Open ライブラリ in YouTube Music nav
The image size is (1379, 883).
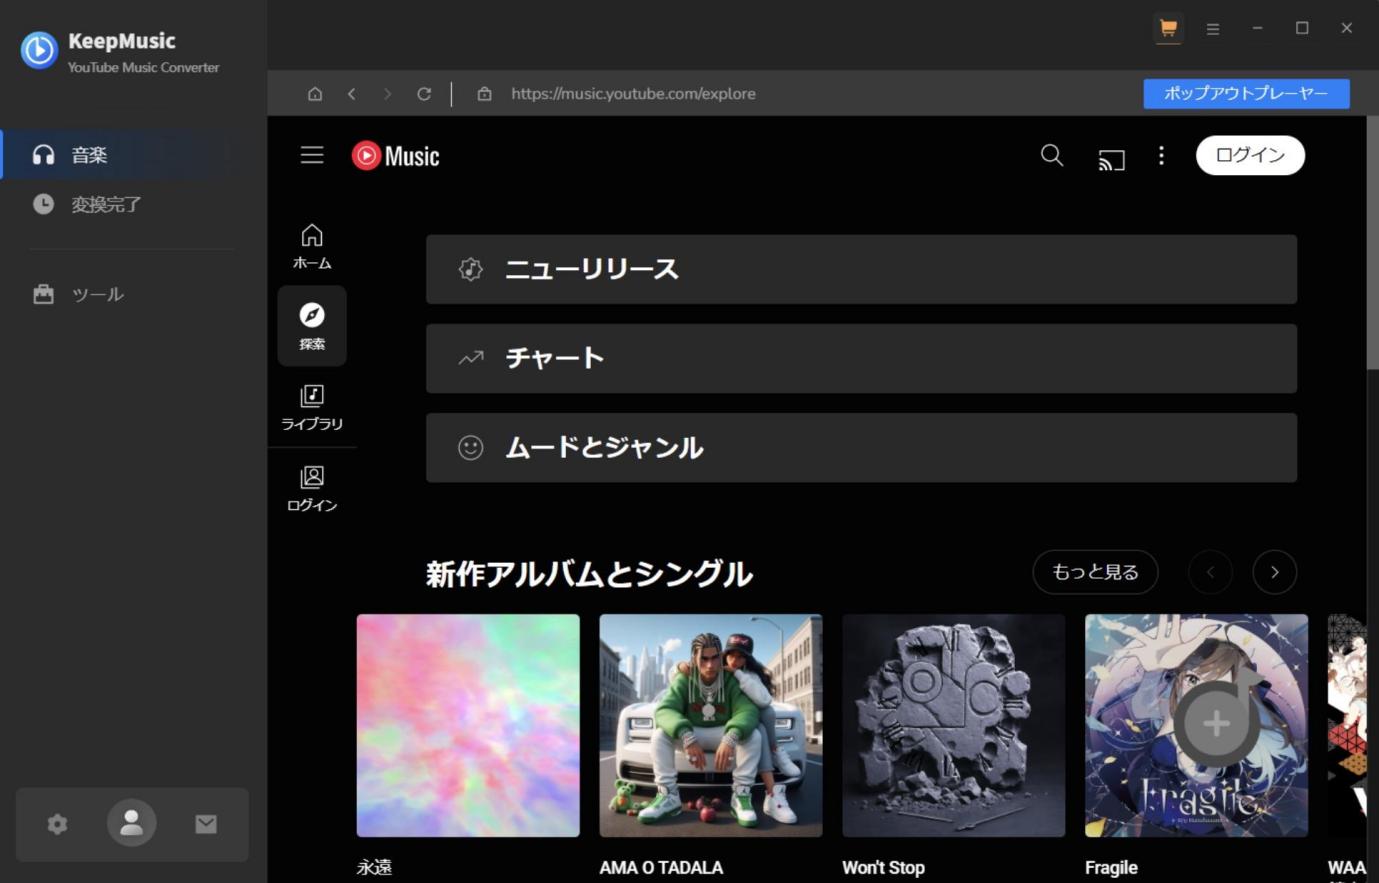(x=312, y=408)
